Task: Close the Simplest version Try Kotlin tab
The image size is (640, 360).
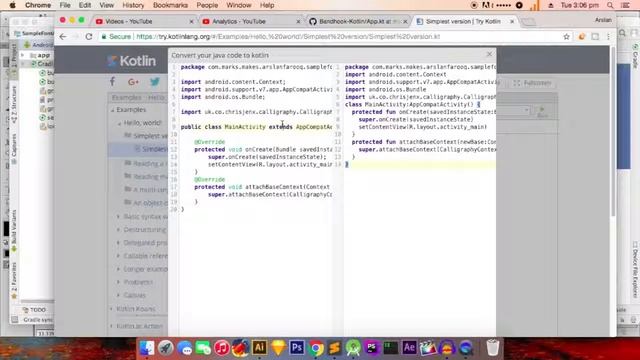Action: point(512,22)
